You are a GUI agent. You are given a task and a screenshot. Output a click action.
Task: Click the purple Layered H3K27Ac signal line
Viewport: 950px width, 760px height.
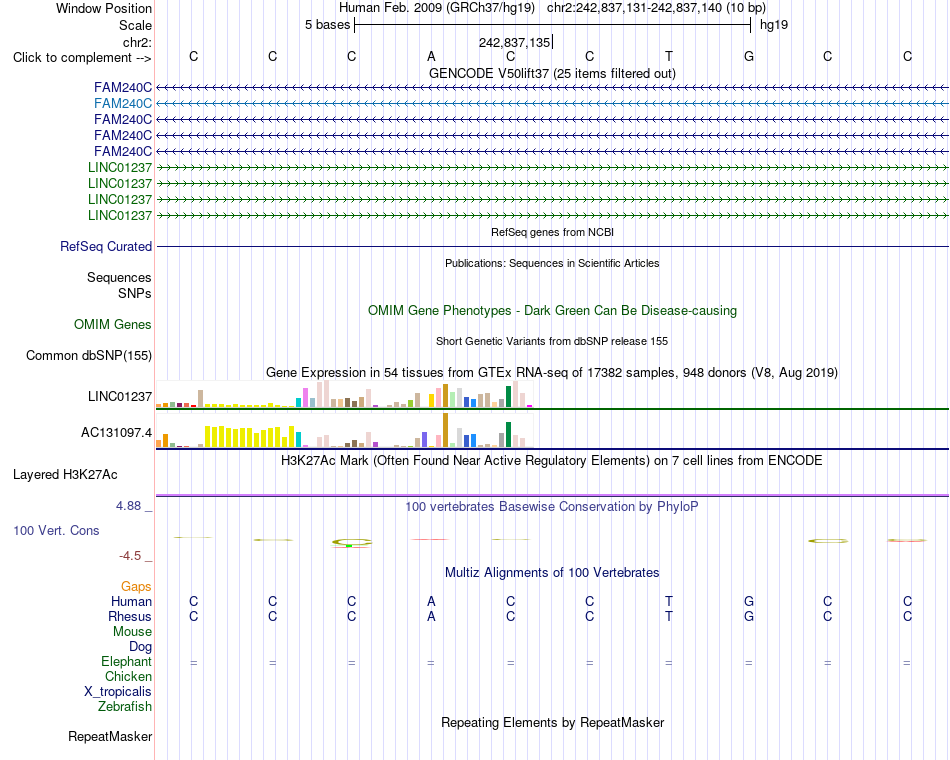[553, 495]
